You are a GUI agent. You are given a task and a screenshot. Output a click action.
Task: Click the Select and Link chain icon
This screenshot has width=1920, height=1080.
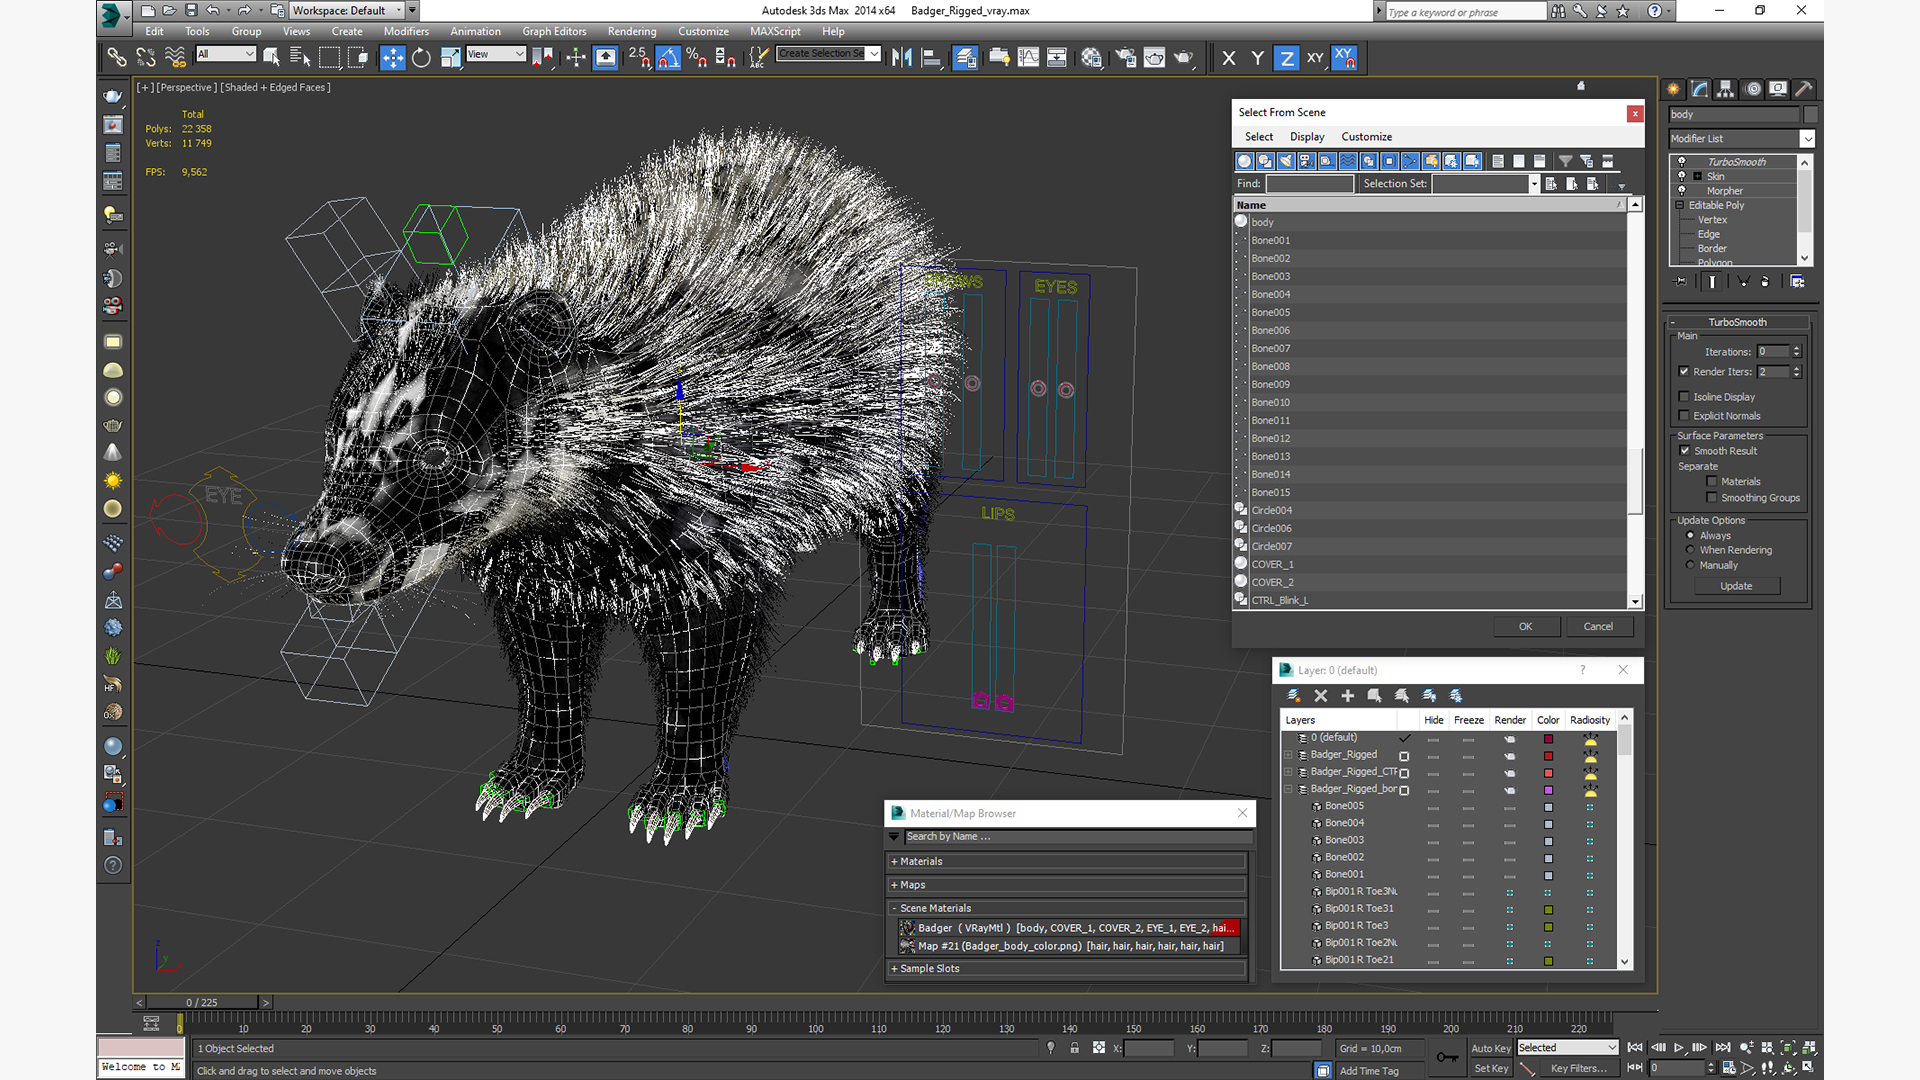click(117, 58)
